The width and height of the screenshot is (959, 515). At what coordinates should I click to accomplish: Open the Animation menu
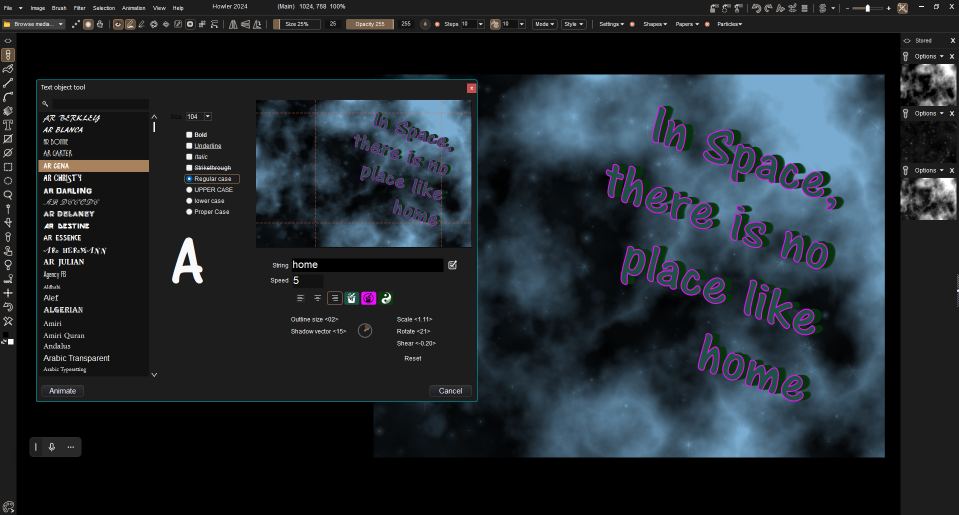coord(133,8)
